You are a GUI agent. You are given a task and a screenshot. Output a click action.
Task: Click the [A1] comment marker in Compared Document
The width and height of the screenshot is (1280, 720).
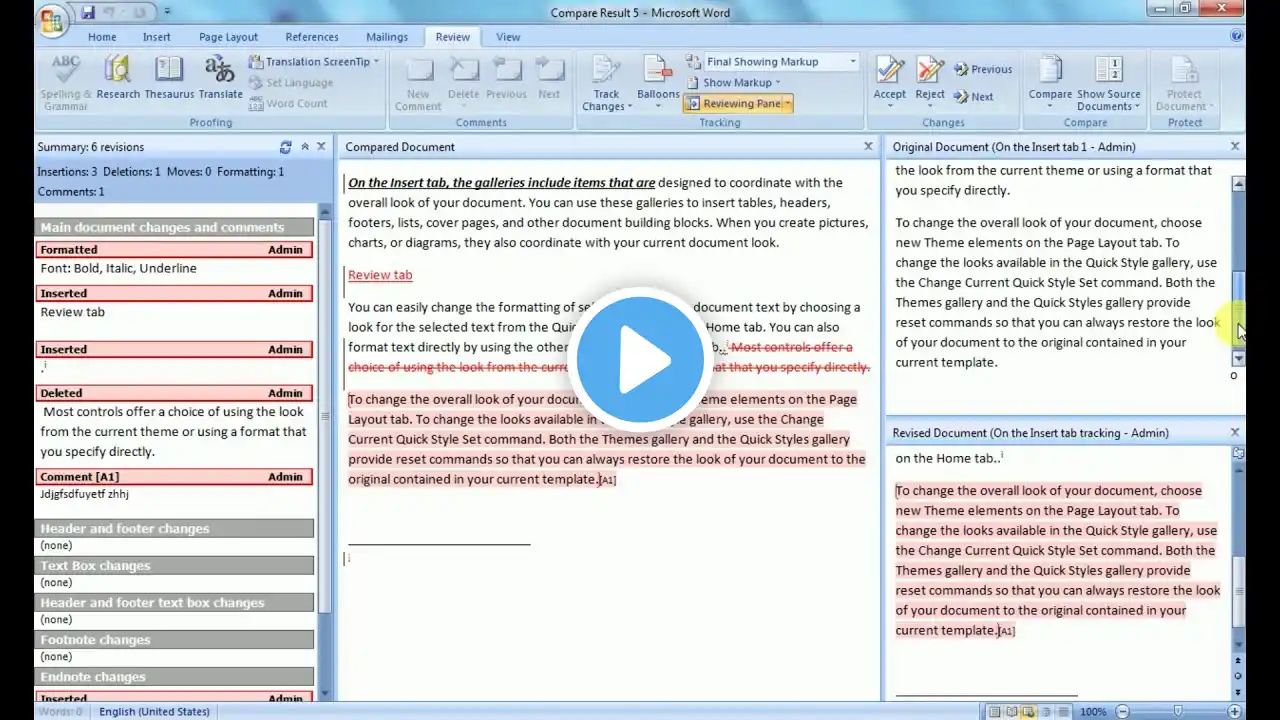(607, 480)
